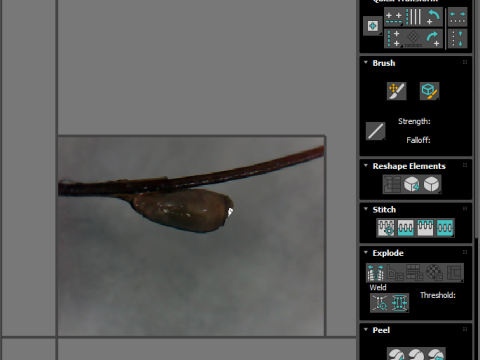Select the Paint Move brush tool

point(396,91)
